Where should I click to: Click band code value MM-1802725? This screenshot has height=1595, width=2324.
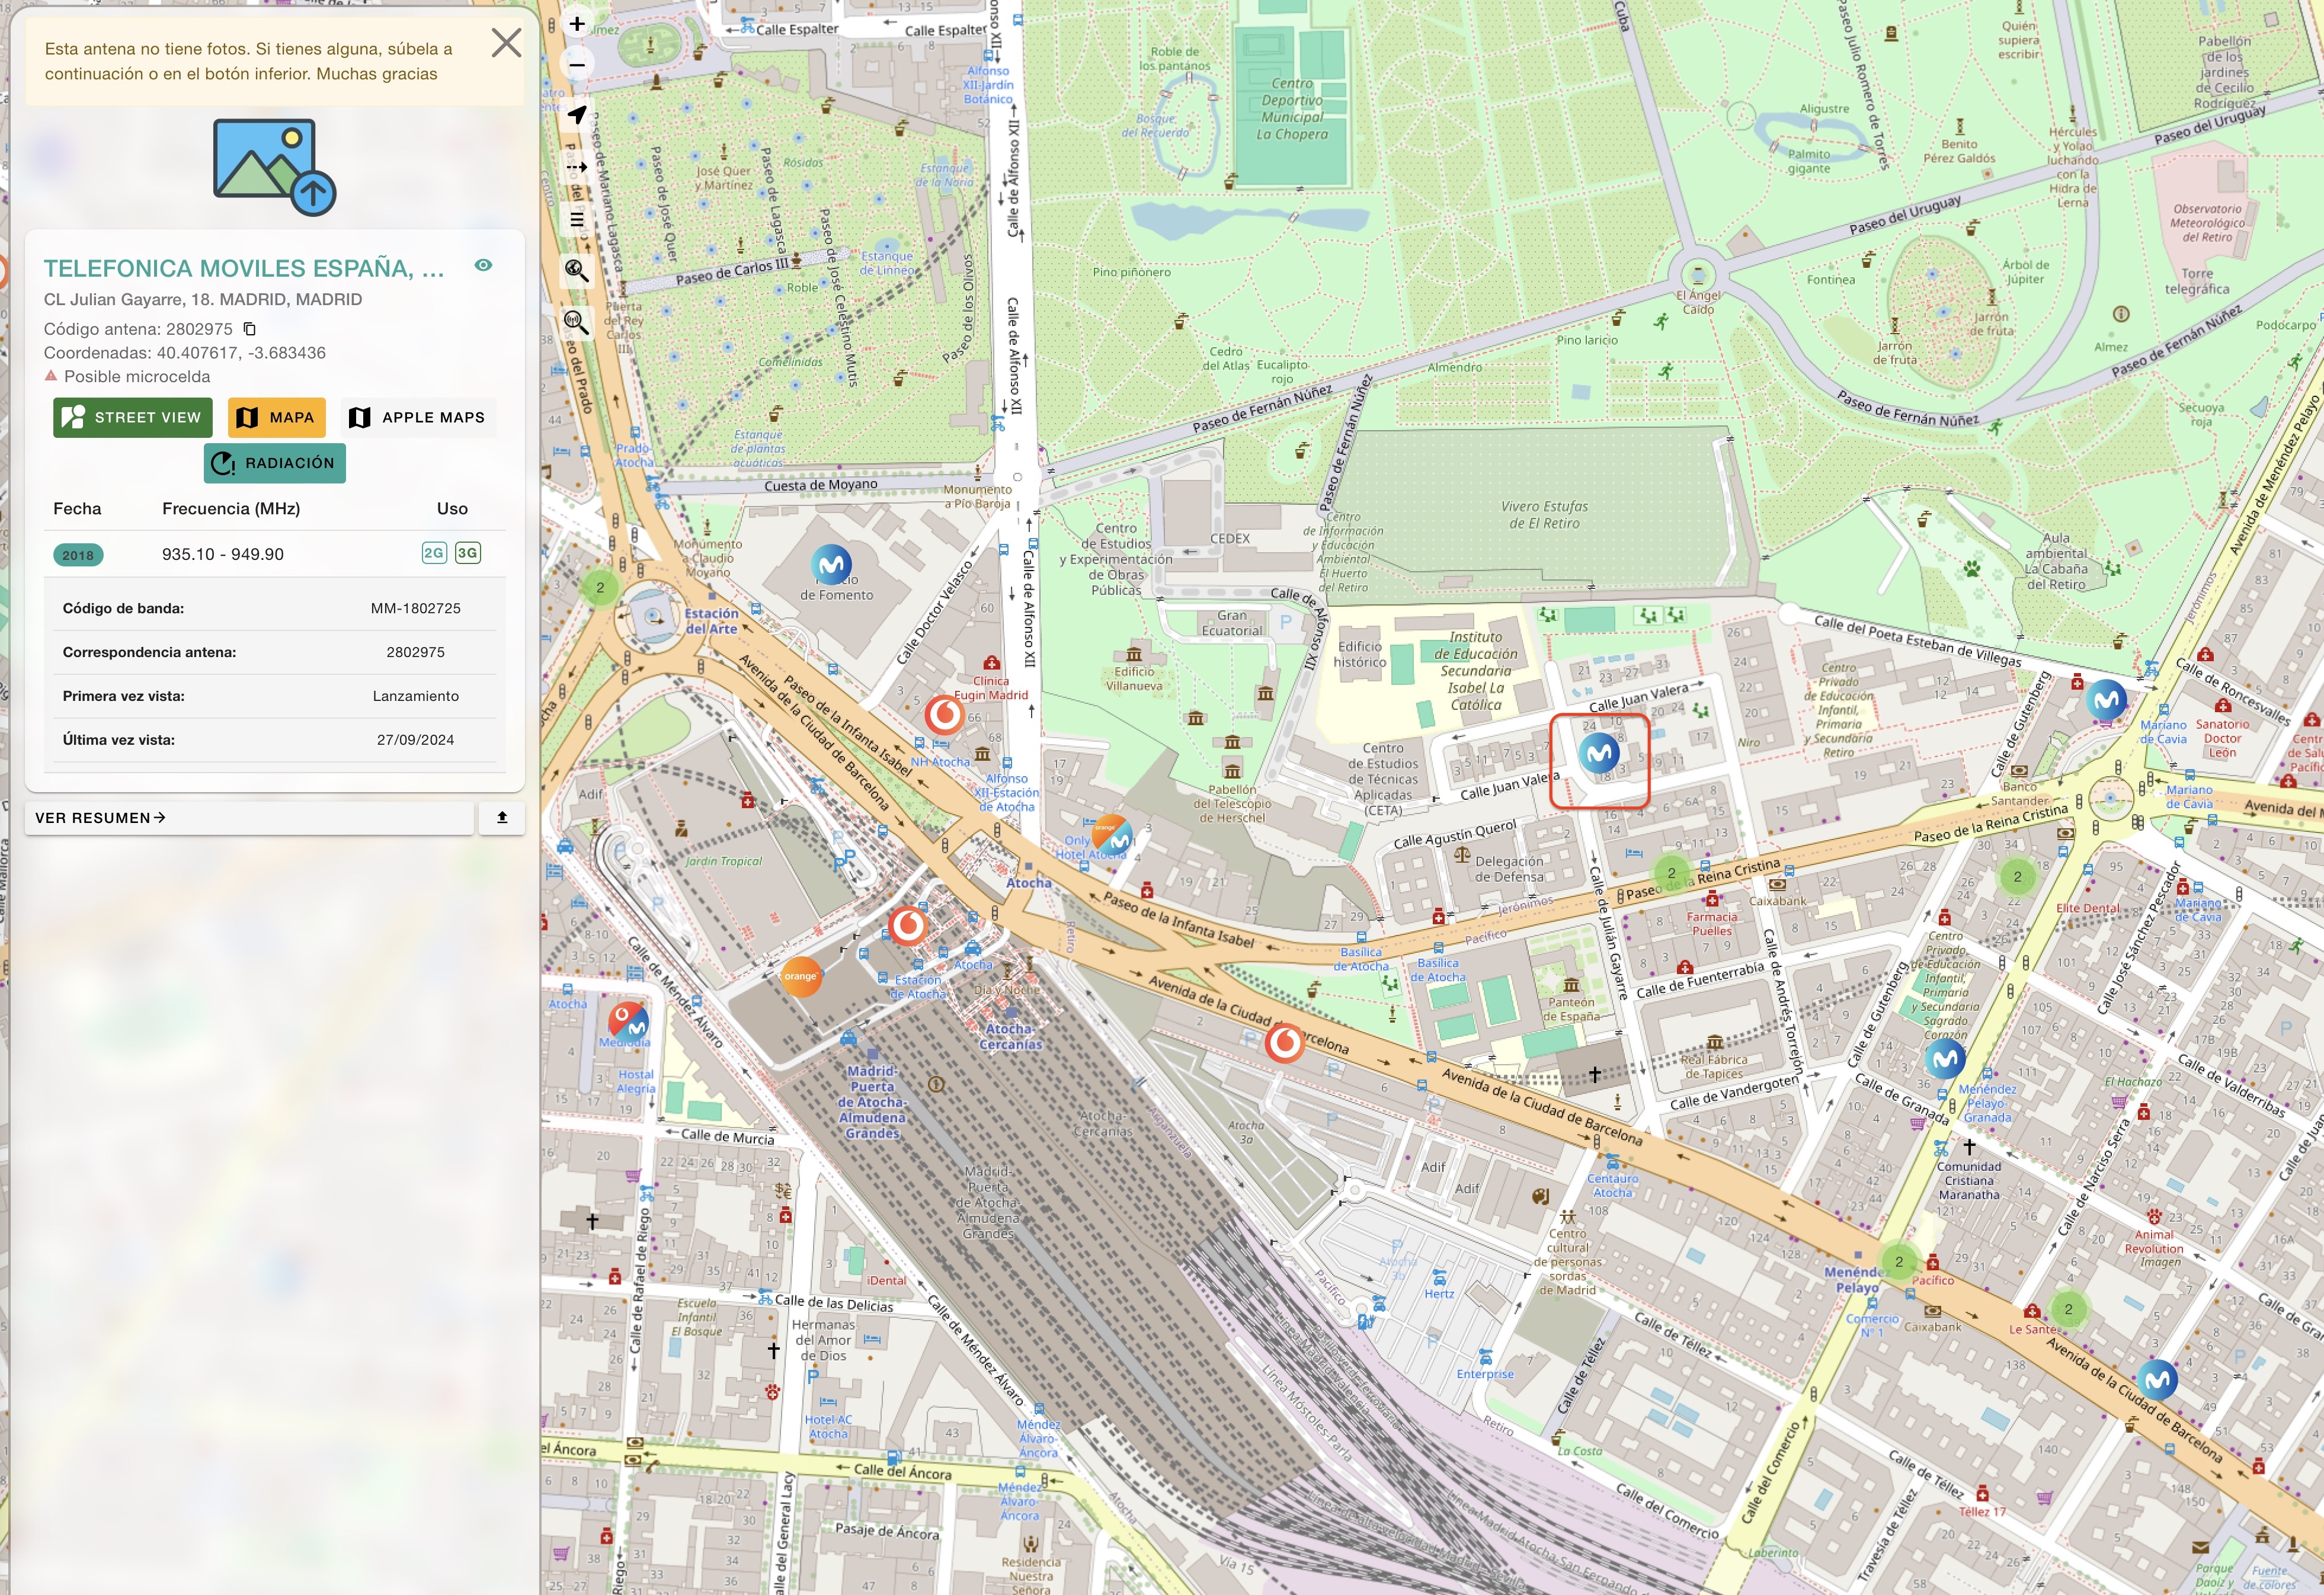coord(415,608)
